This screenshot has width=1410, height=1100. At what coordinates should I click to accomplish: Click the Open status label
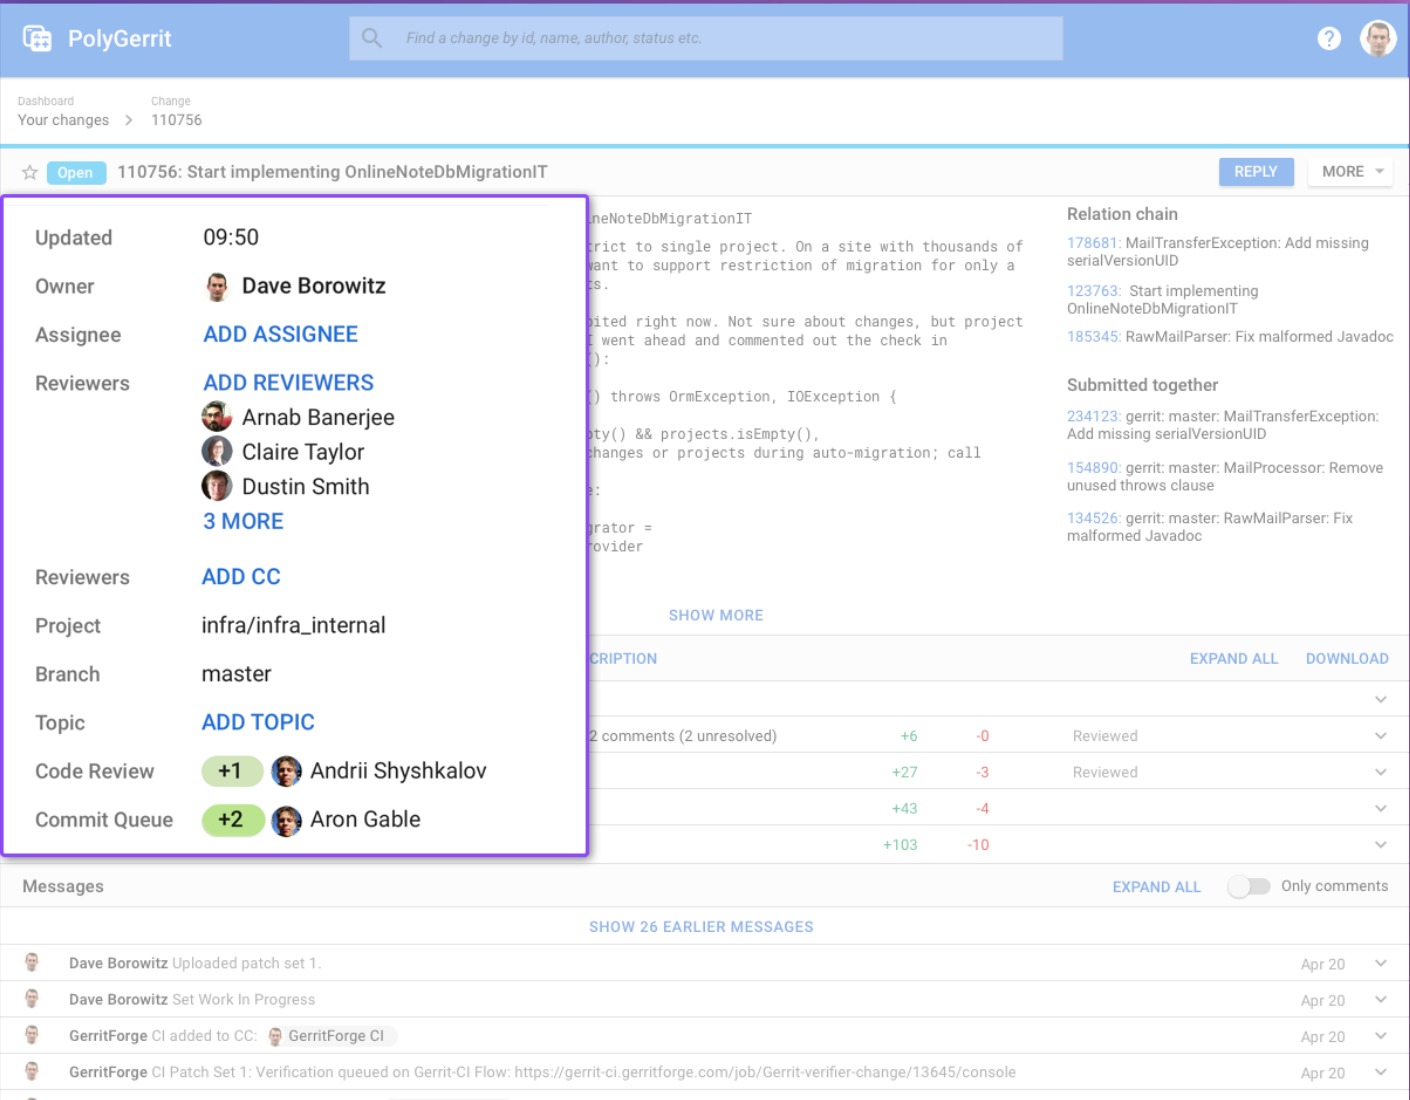coord(75,173)
